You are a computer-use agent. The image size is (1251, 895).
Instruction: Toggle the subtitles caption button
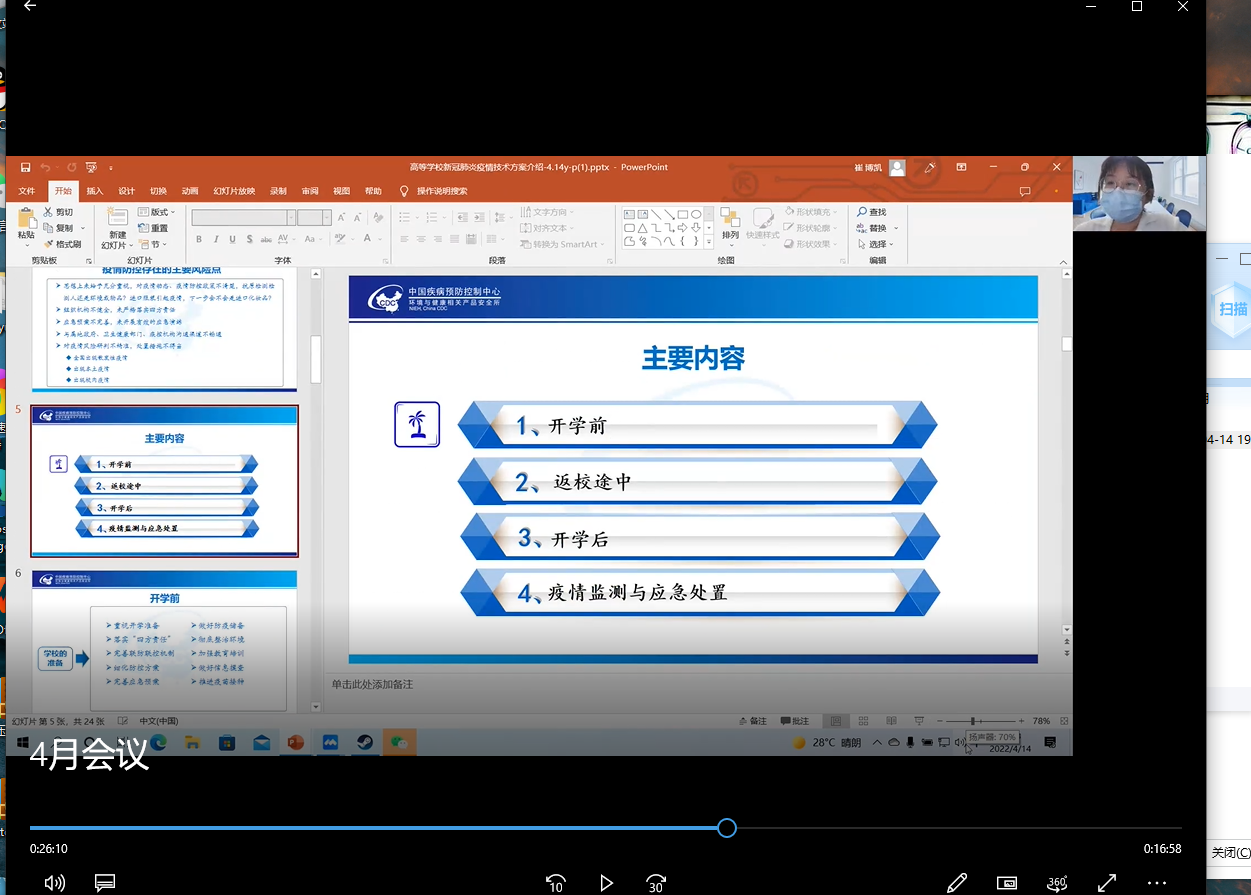[104, 882]
